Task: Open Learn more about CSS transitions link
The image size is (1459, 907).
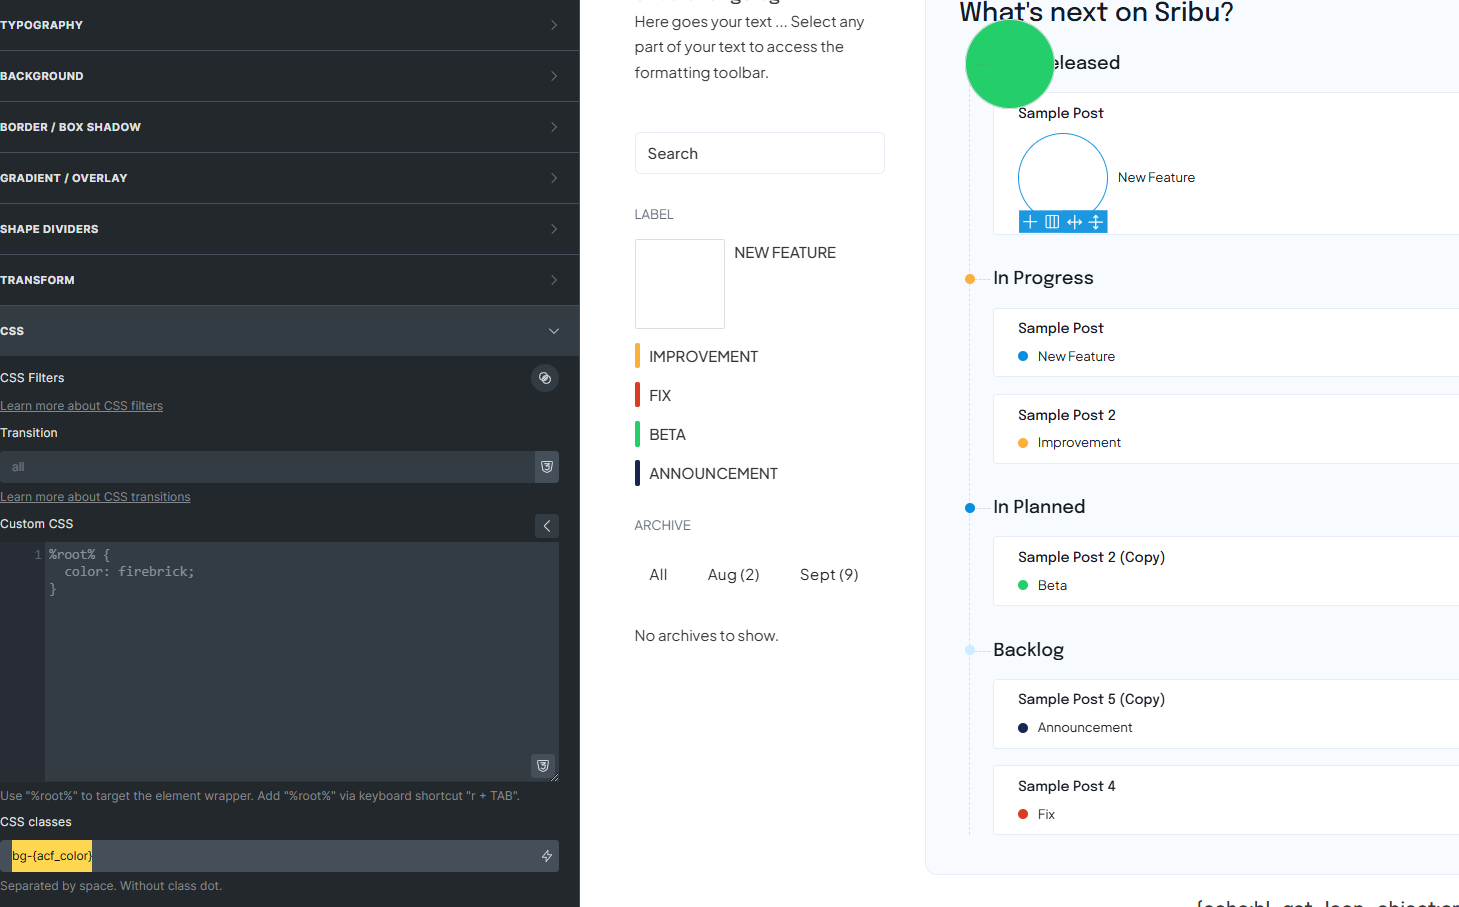Action: [x=95, y=497]
